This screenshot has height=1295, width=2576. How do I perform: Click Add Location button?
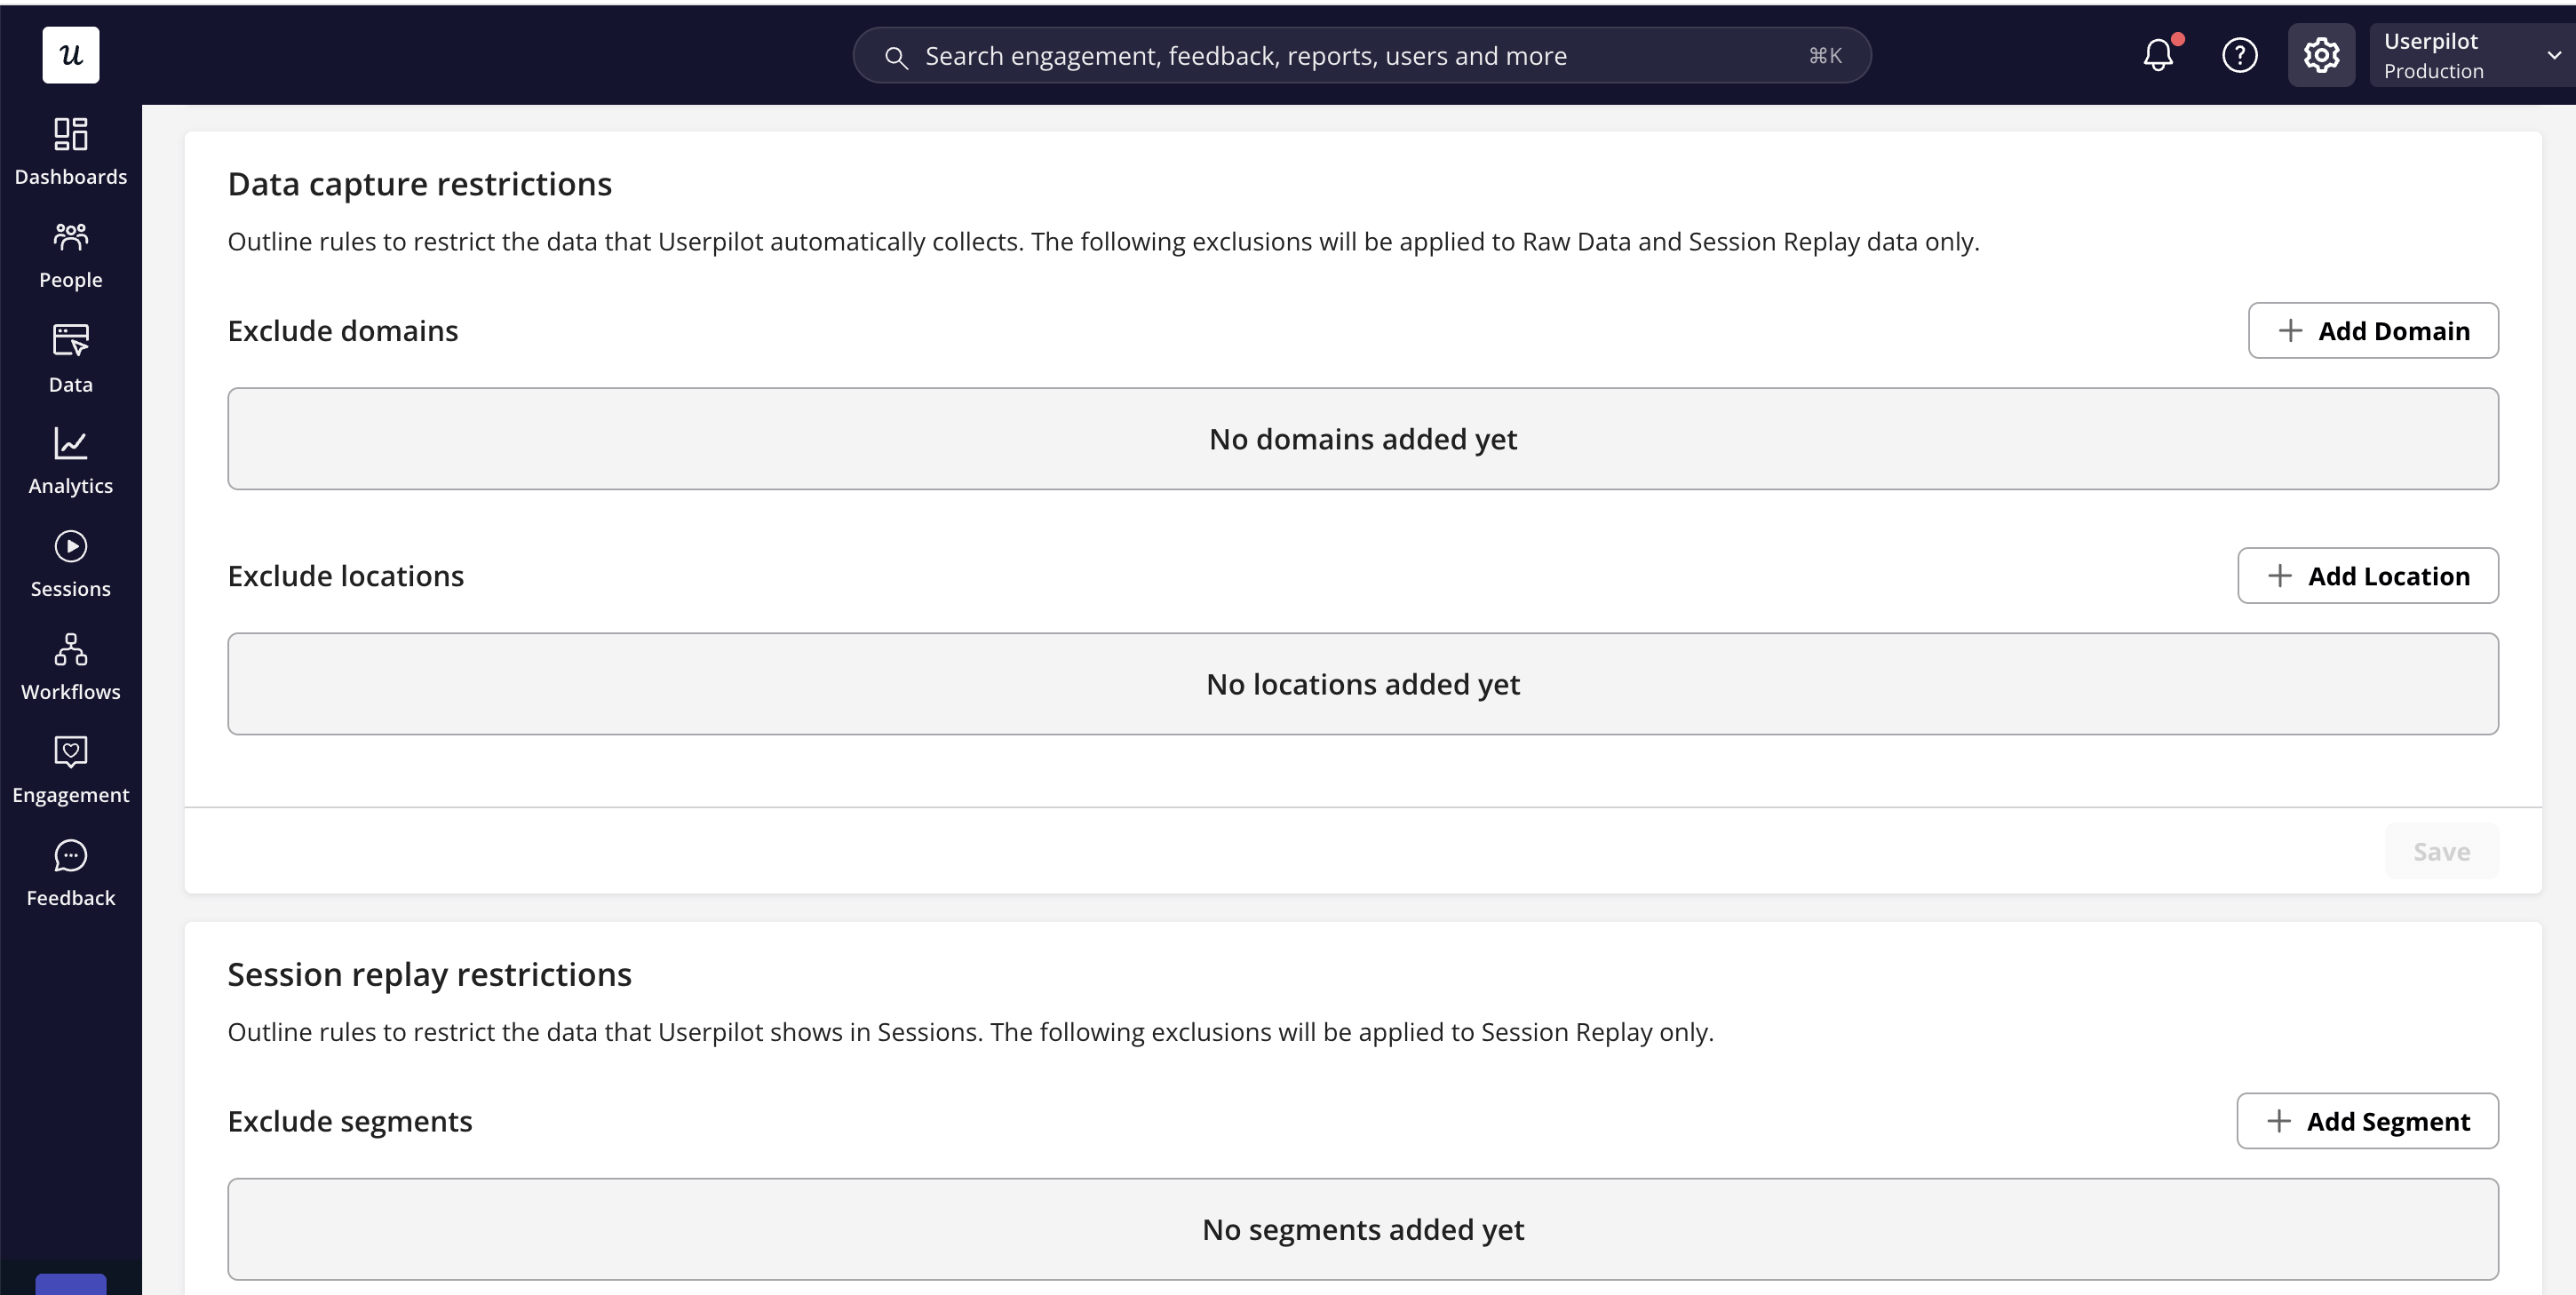pos(2368,575)
